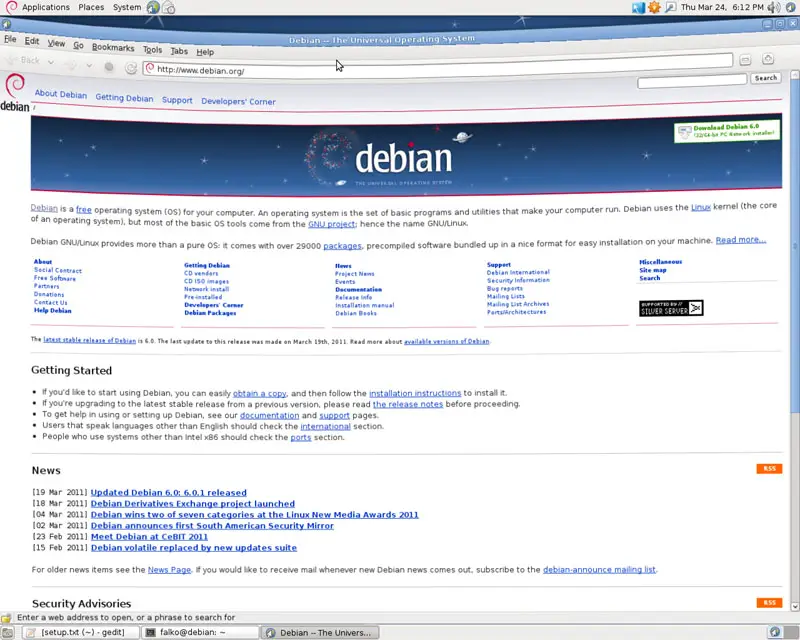Click the greyed-out Forward arrow icon
The image size is (800, 640).
click(x=71, y=65)
